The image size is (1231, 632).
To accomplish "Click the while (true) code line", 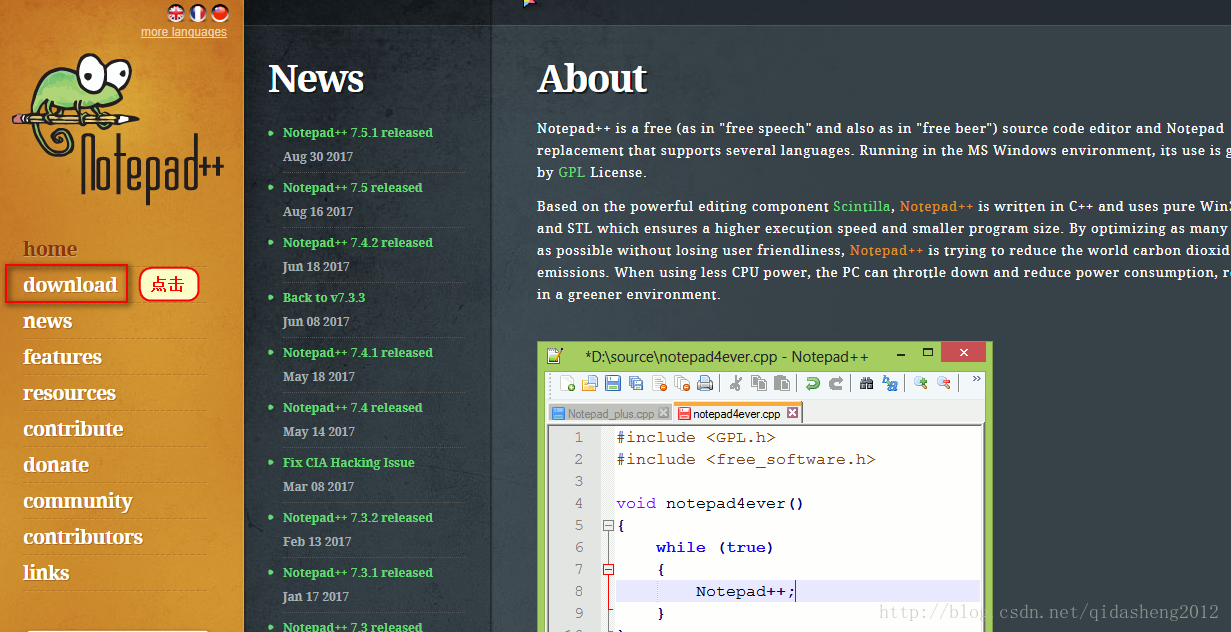I will point(715,548).
